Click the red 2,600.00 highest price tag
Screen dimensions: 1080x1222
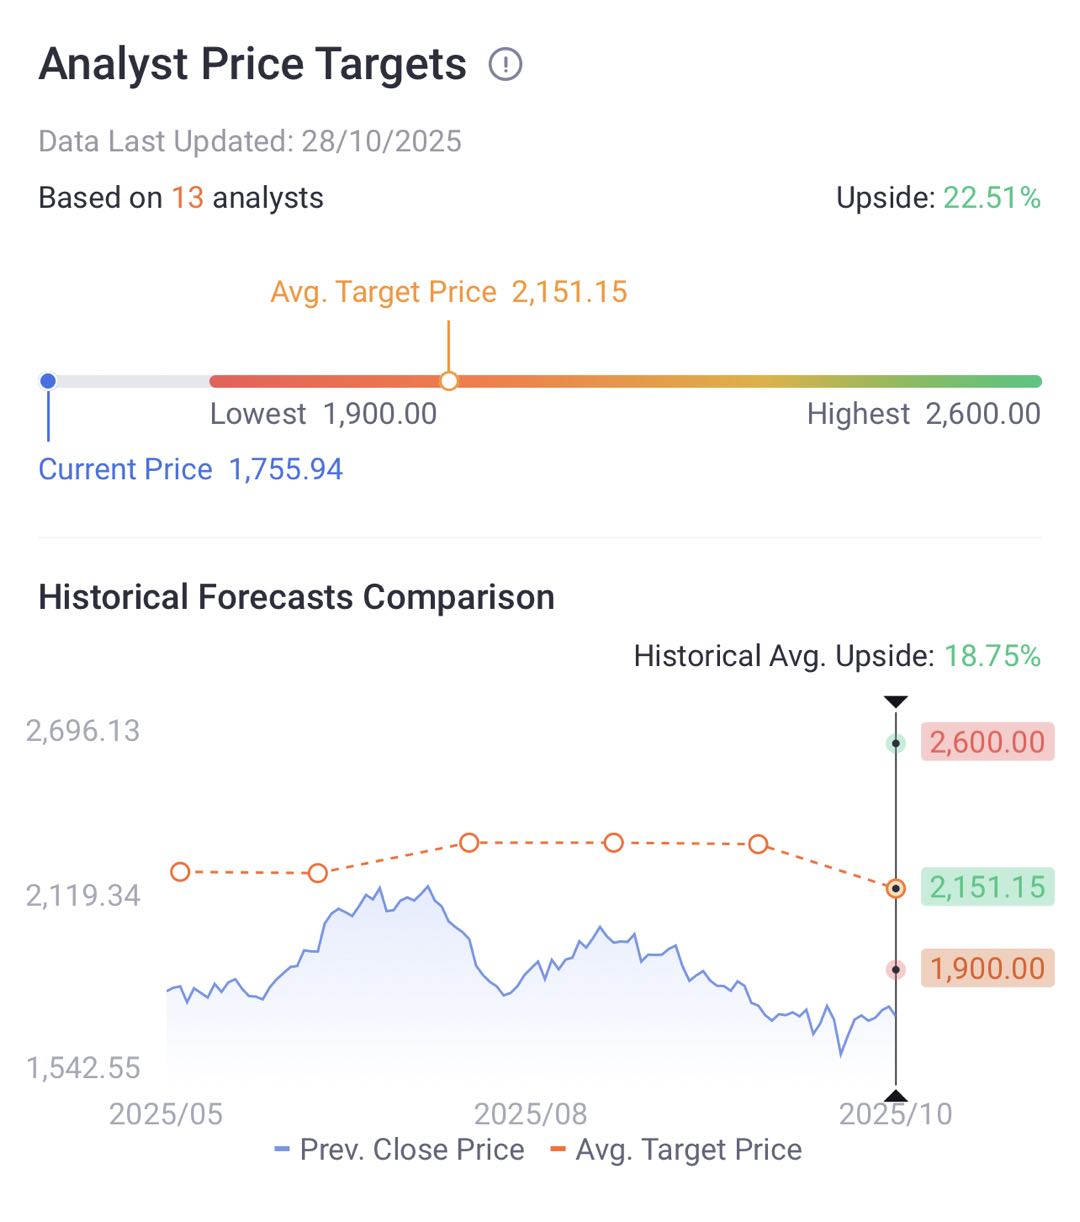click(987, 742)
